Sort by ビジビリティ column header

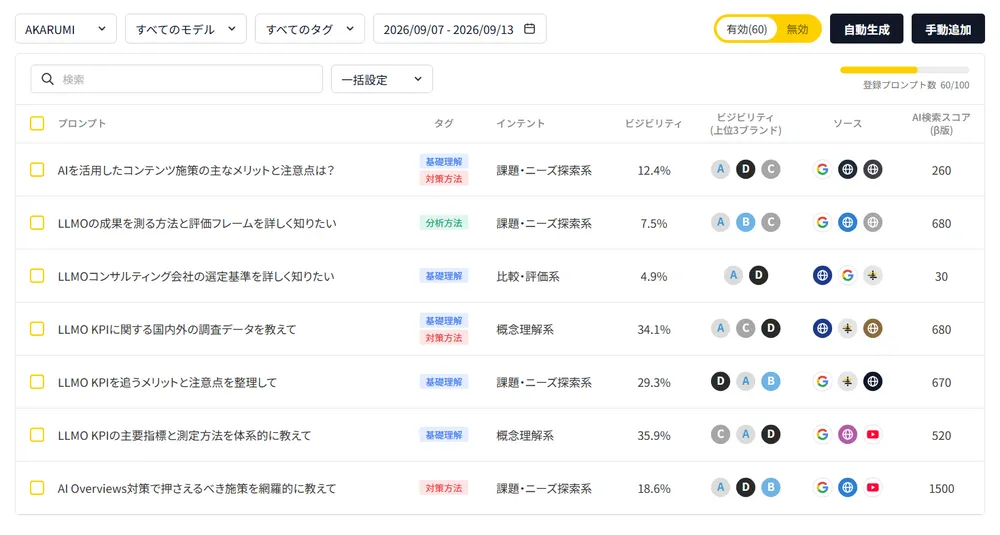click(654, 123)
